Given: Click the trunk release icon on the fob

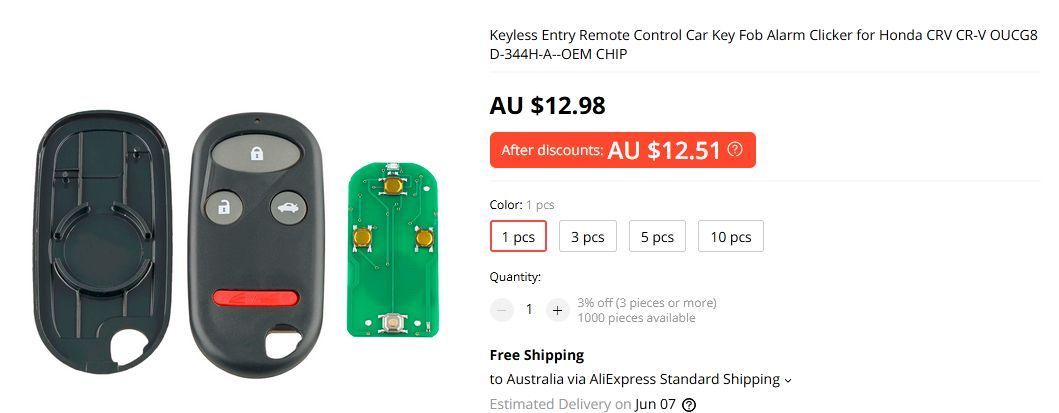Looking at the screenshot, I should point(288,206).
